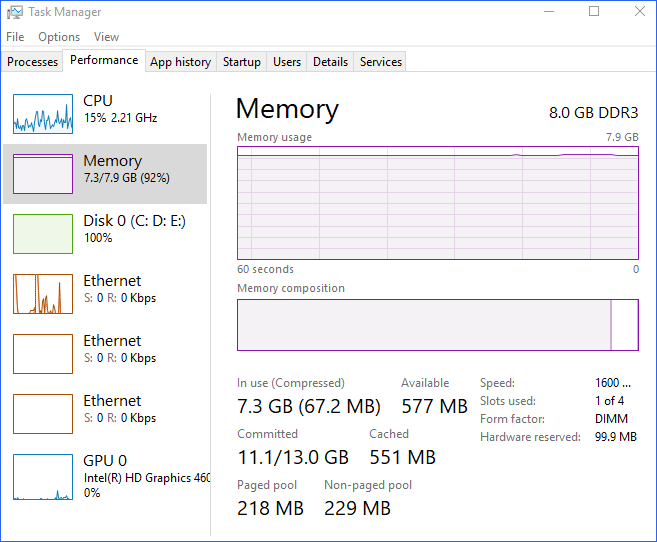Image resolution: width=657 pixels, height=542 pixels.
Task: Maximize the Task Manager window
Action: pos(594,12)
